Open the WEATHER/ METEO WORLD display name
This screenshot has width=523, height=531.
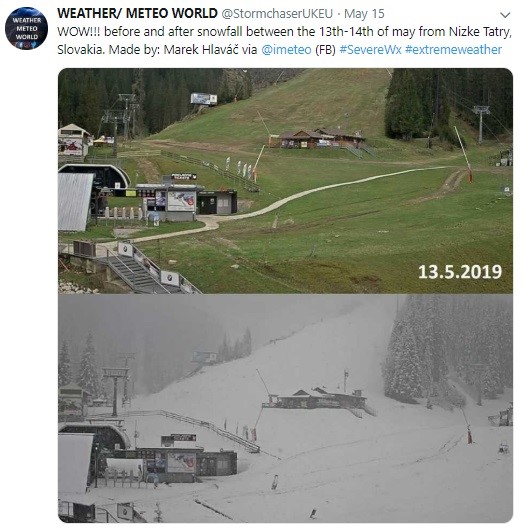click(137, 14)
